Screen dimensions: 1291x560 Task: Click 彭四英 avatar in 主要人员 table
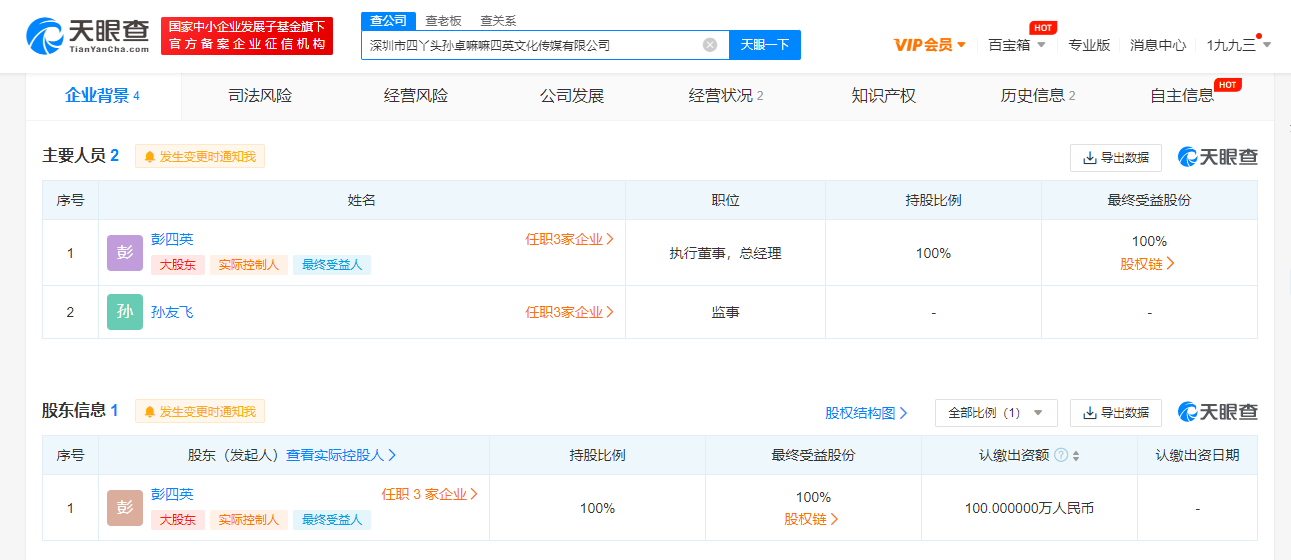click(x=125, y=253)
